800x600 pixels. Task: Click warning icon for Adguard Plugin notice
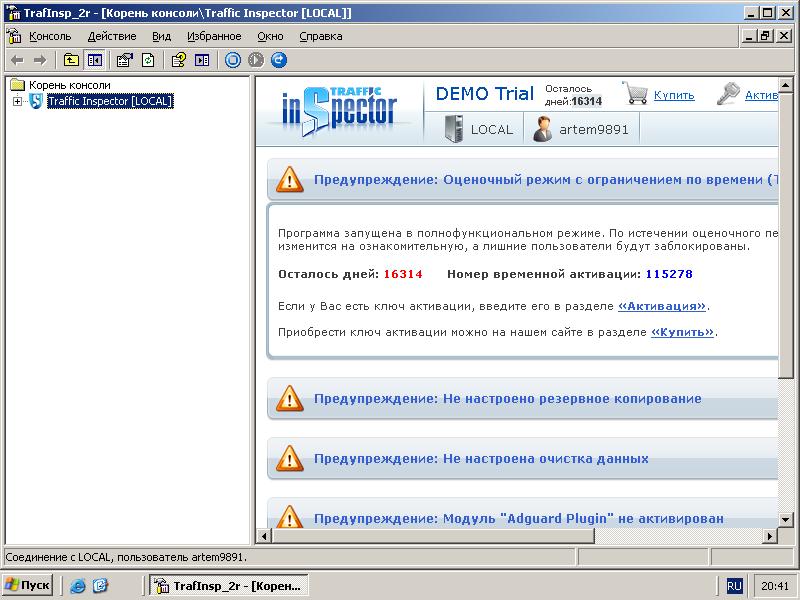coord(289,517)
